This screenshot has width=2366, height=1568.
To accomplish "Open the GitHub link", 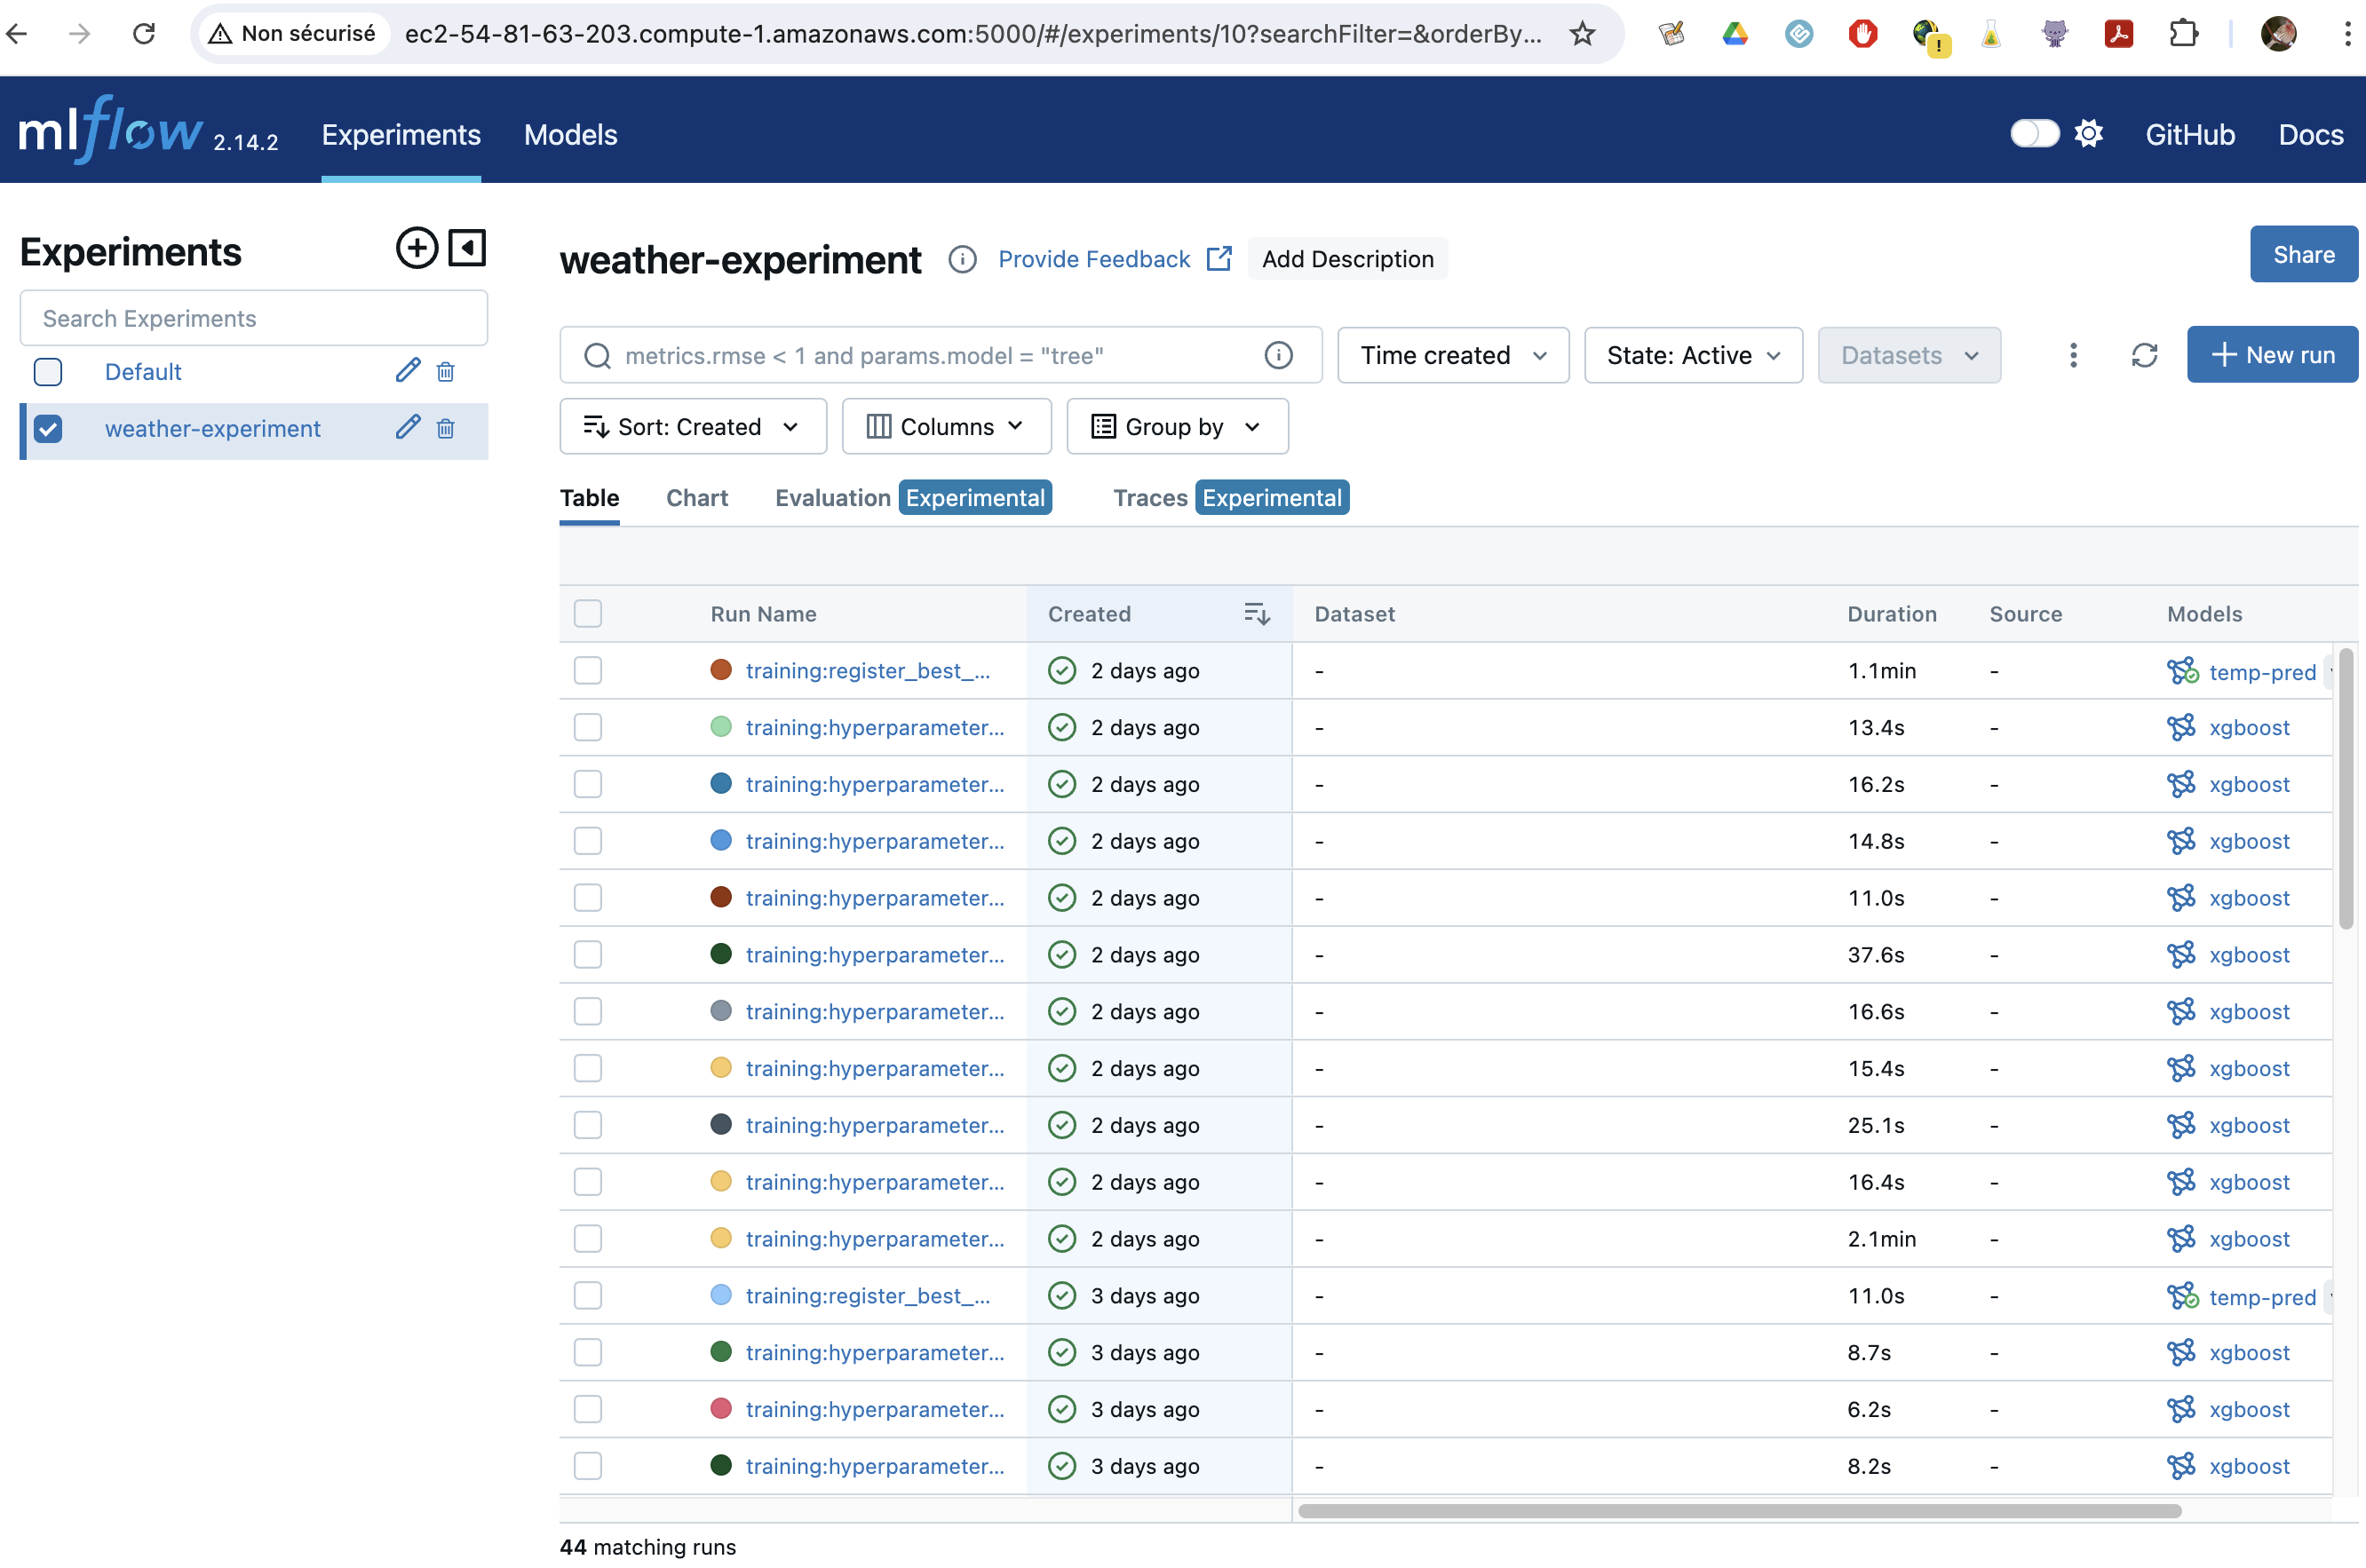I will pyautogui.click(x=2189, y=134).
